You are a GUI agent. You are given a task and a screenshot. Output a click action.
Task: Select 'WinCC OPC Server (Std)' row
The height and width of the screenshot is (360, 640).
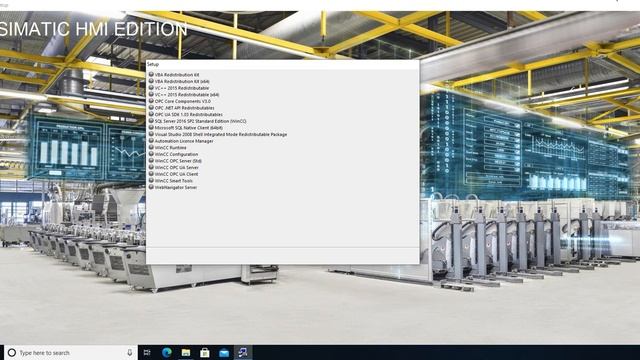coord(175,160)
